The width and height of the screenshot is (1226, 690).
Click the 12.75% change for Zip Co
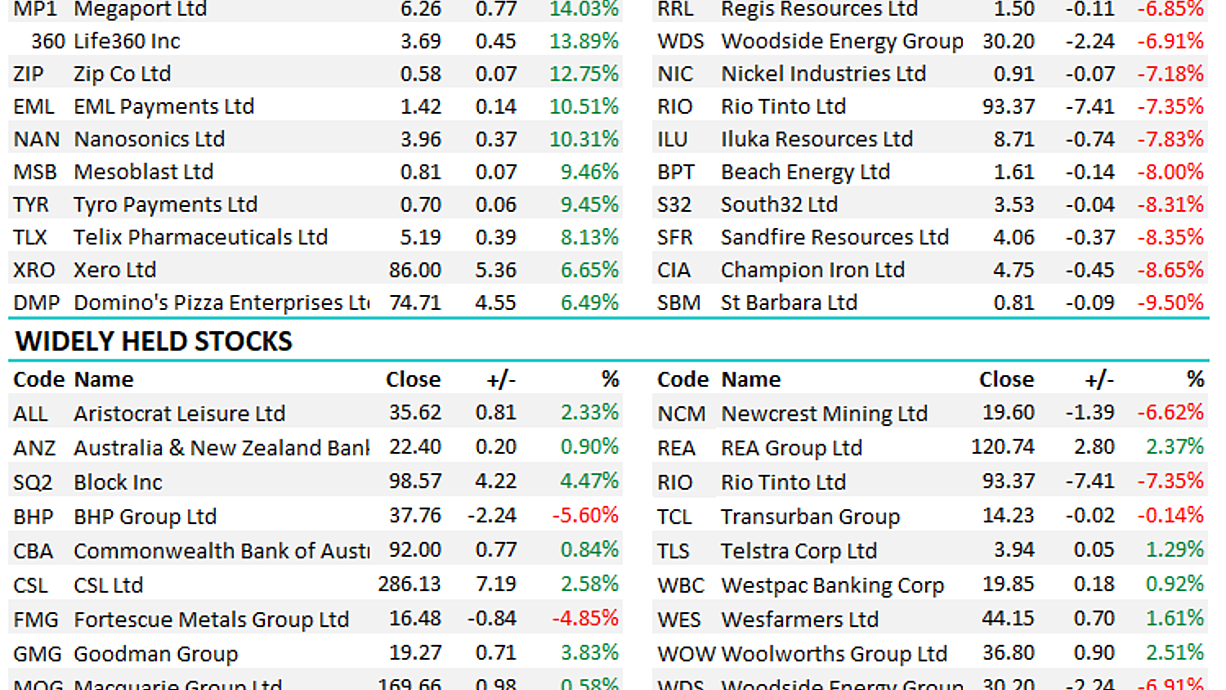584,74
